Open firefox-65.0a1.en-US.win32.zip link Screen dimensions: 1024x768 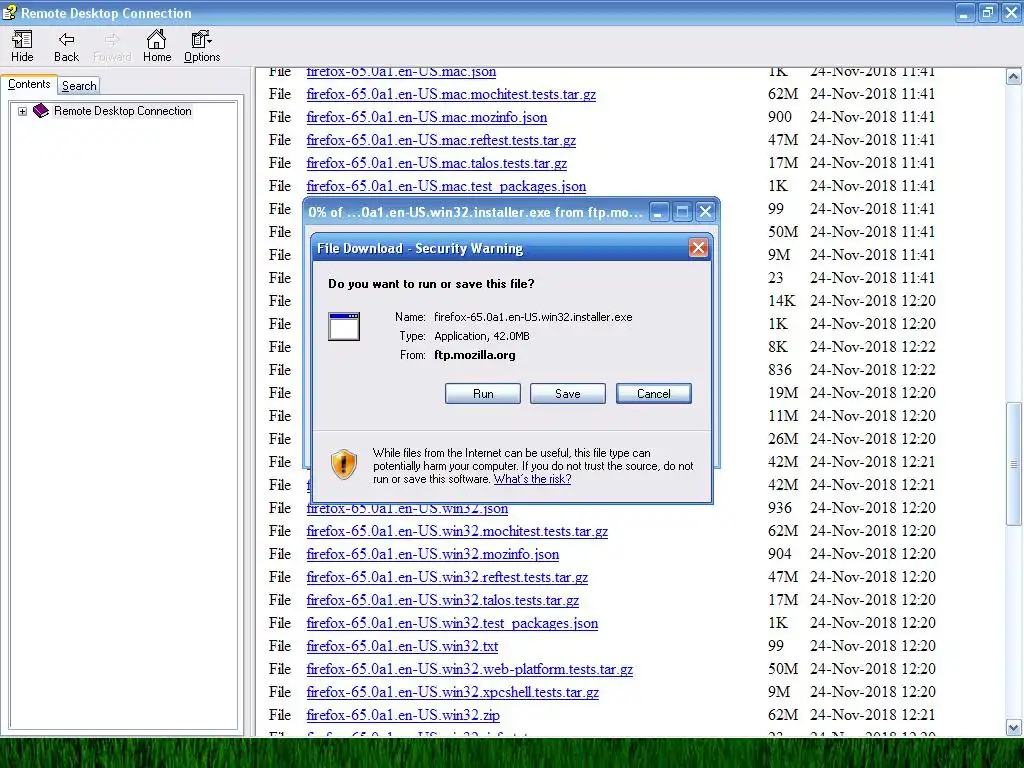[403, 714]
